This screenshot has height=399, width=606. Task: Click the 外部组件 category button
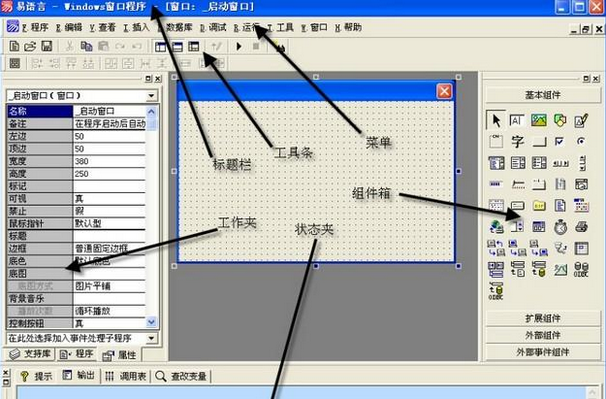pos(543,335)
